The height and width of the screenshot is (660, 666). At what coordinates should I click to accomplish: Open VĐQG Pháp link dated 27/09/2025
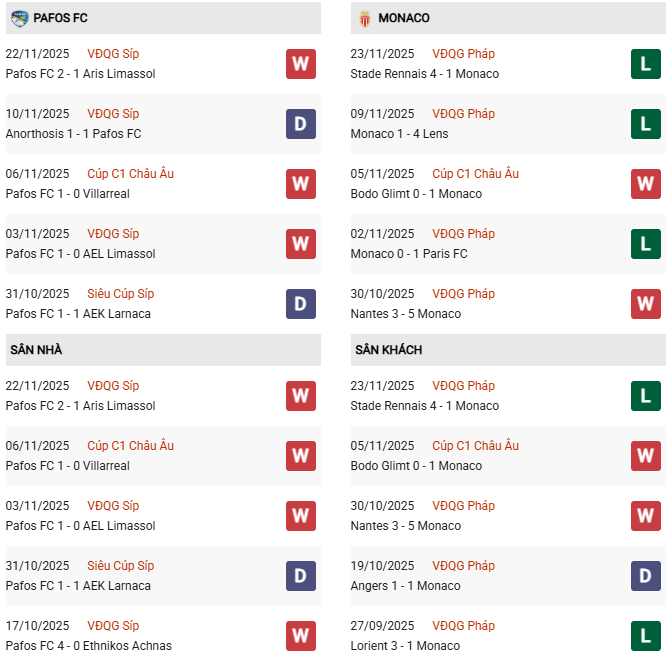463,626
